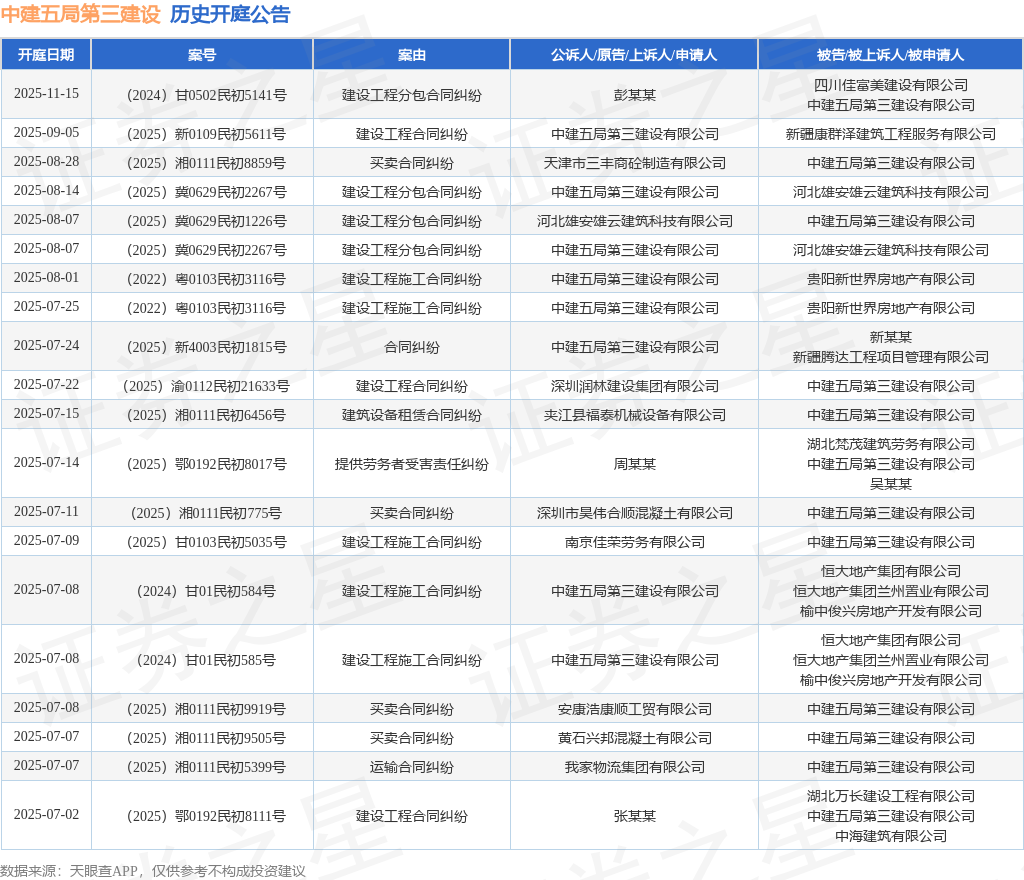Click plaintiff 张某某
This screenshot has width=1024, height=880.
pos(634,816)
